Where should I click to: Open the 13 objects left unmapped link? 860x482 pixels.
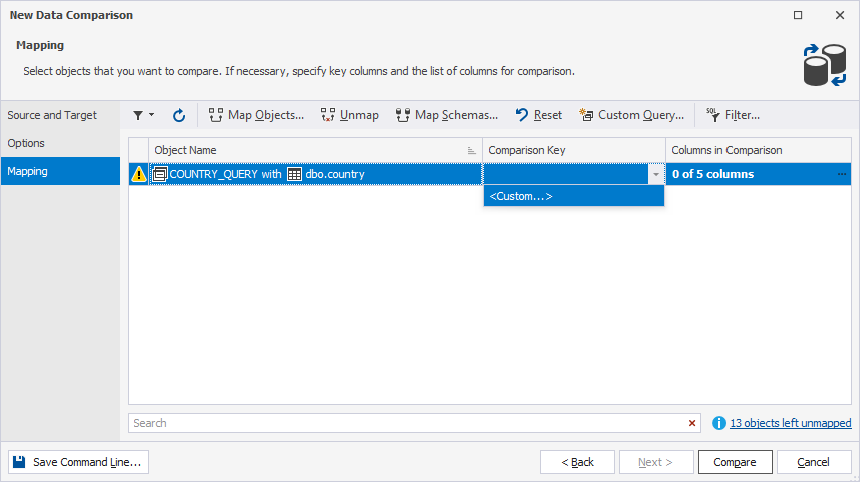tap(790, 423)
